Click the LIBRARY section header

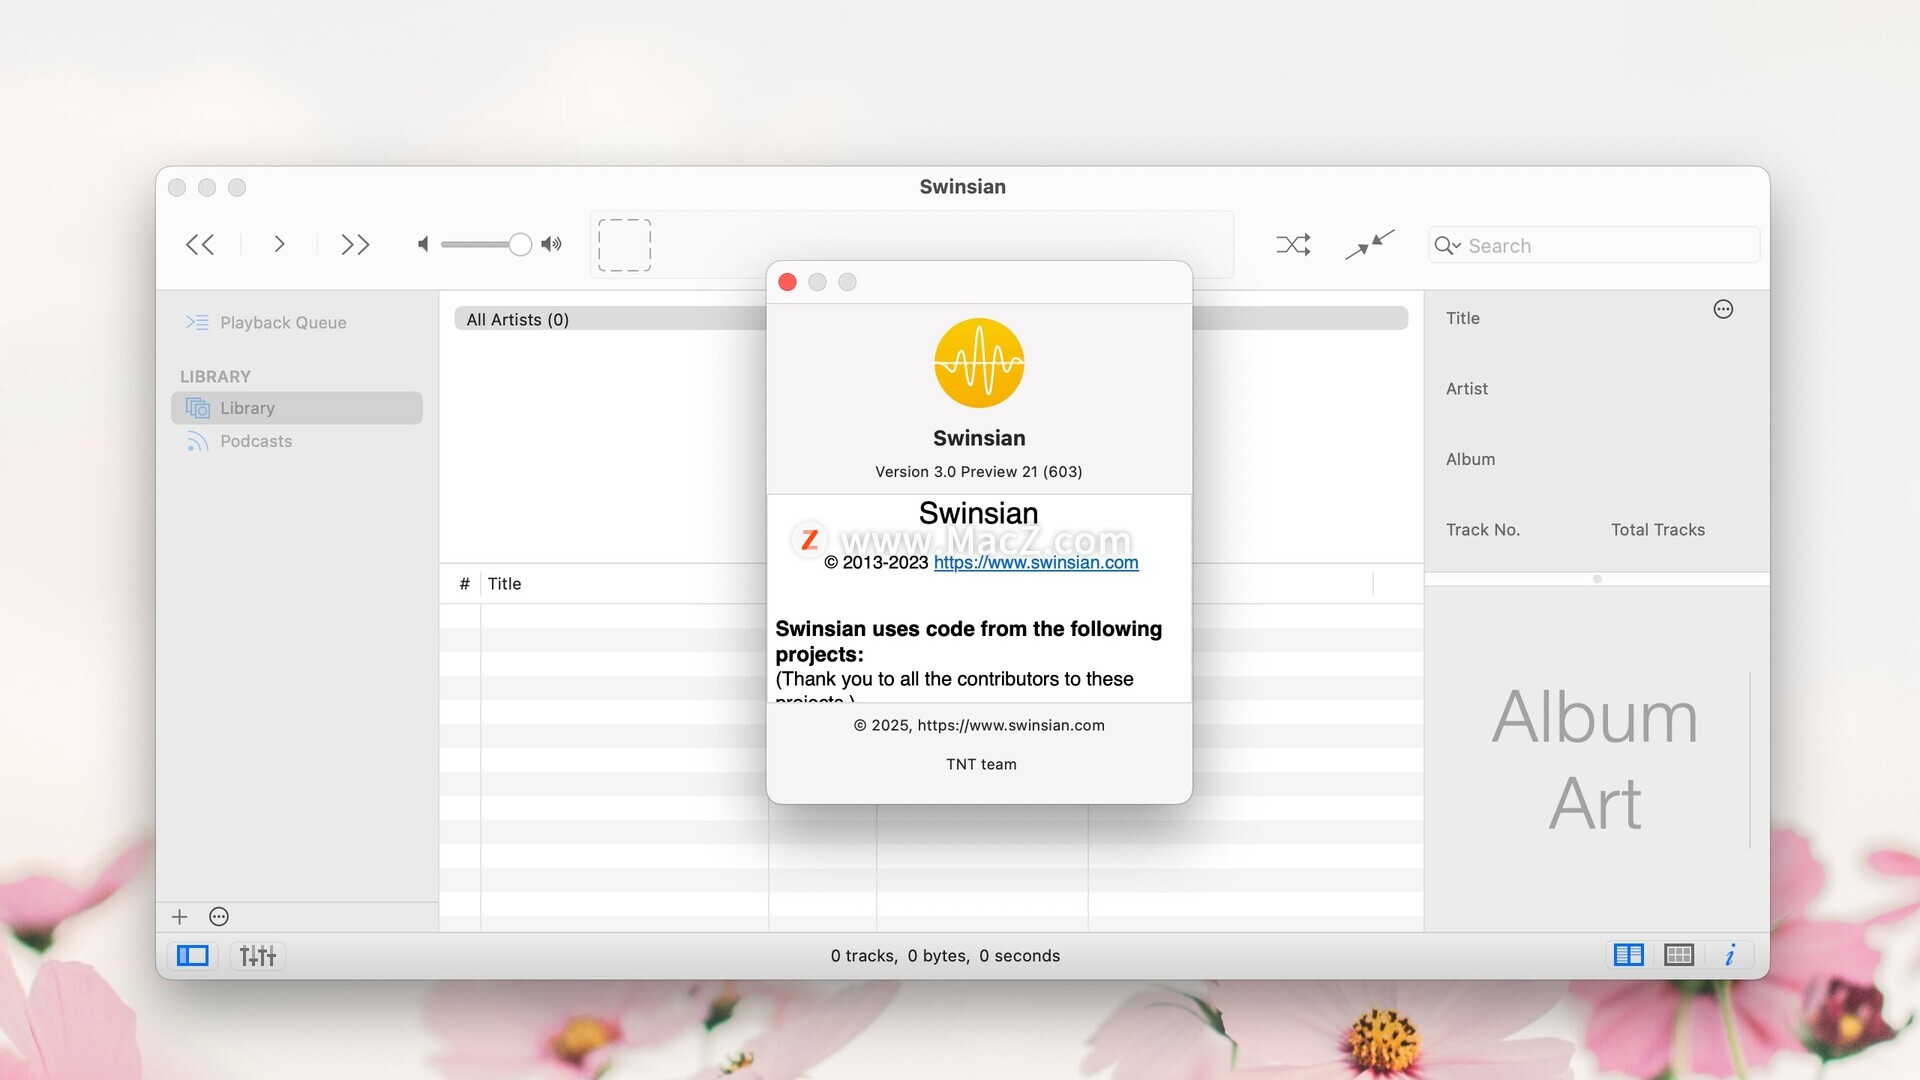(215, 377)
